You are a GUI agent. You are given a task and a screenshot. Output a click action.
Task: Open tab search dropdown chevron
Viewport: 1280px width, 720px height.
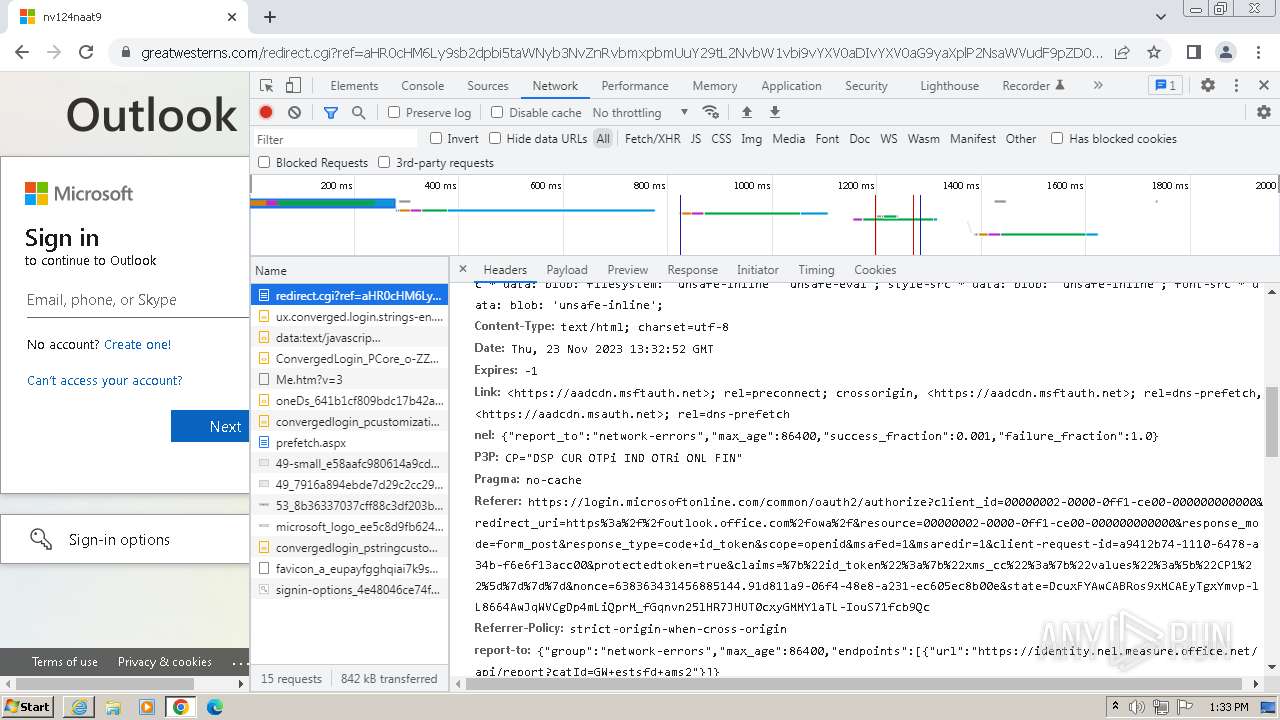(1160, 17)
